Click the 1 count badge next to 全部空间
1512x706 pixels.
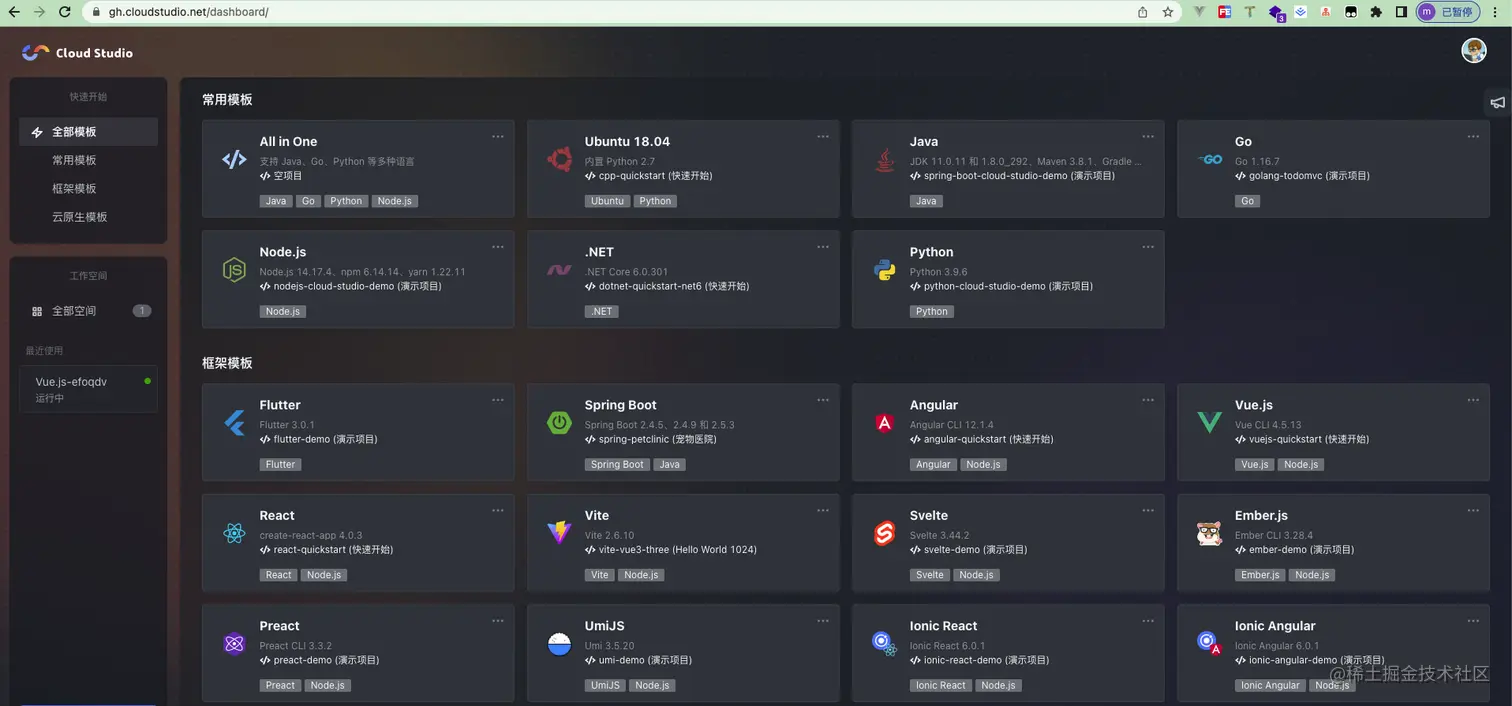[142, 311]
